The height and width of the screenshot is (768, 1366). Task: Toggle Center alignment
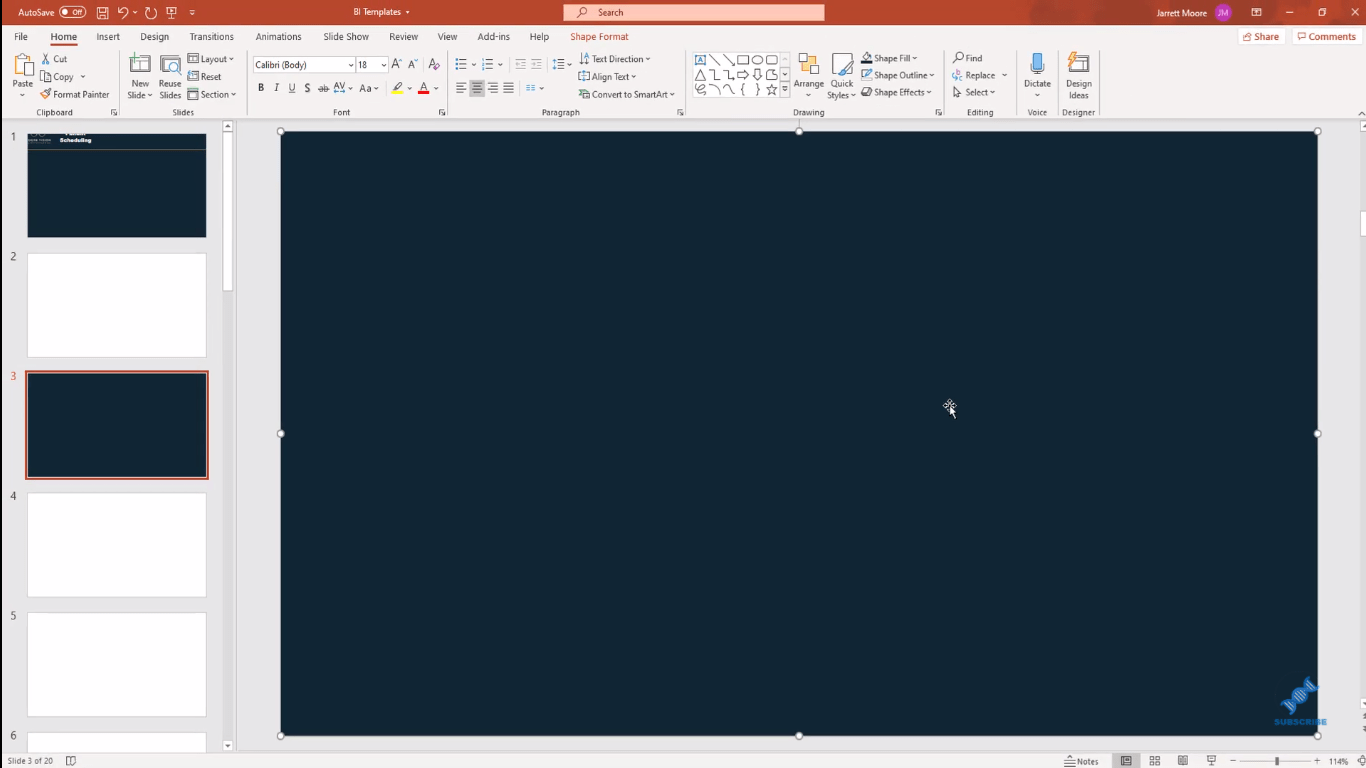click(477, 88)
